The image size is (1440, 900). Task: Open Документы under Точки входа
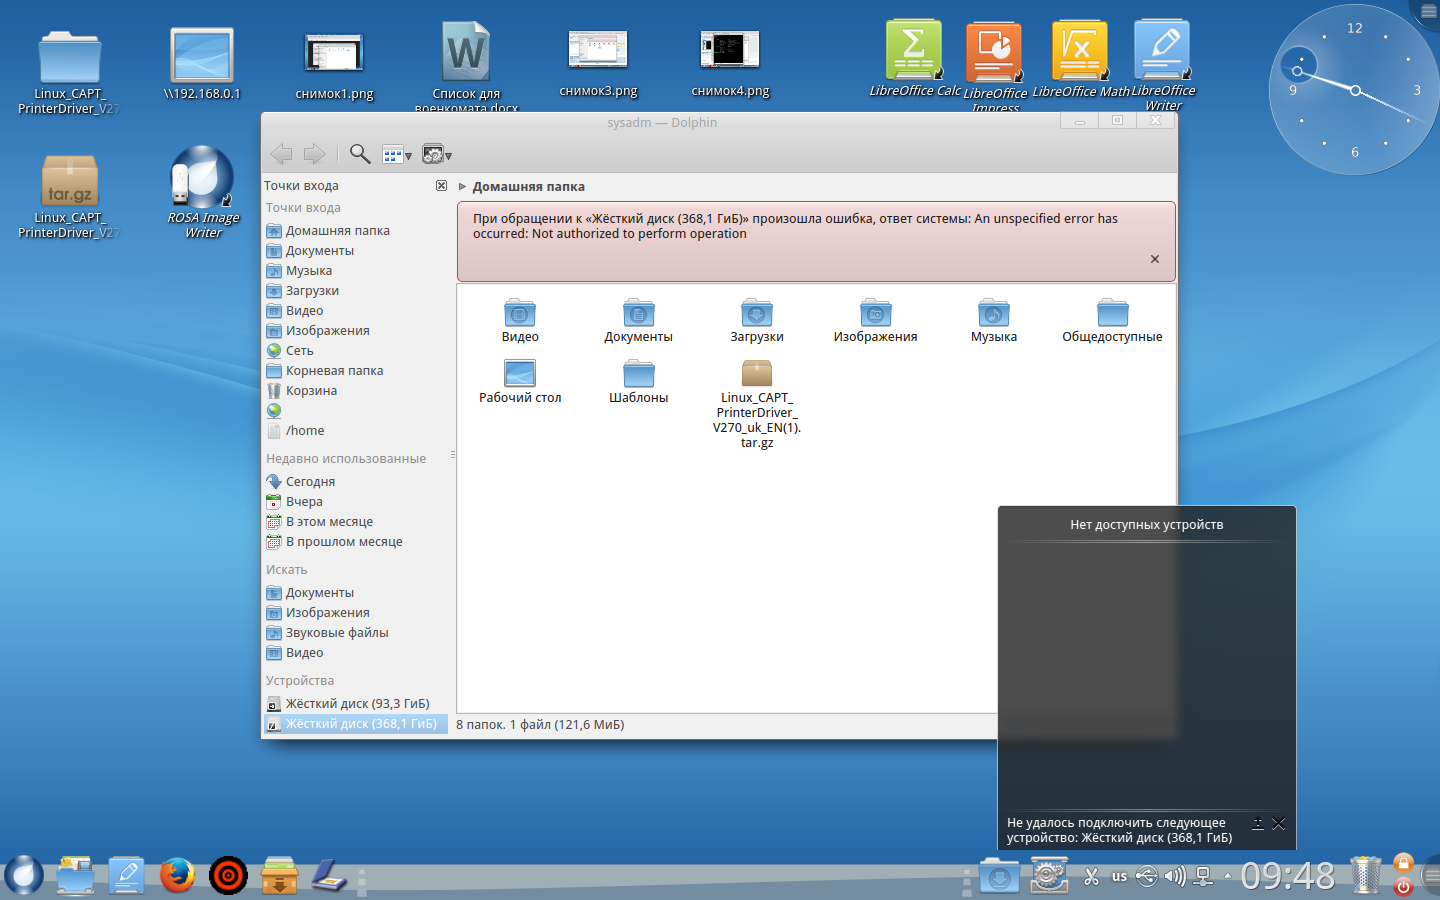(x=356, y=251)
